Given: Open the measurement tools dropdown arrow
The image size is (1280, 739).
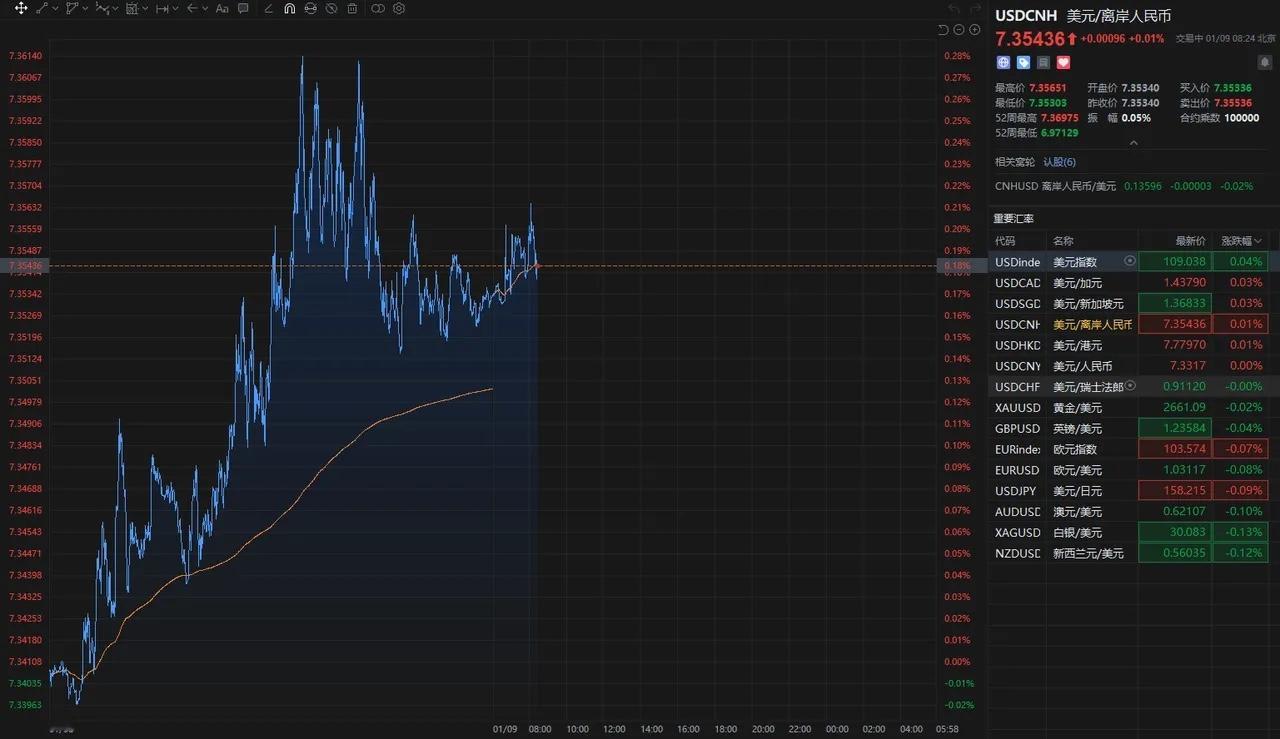Looking at the screenshot, I should (x=145, y=8).
